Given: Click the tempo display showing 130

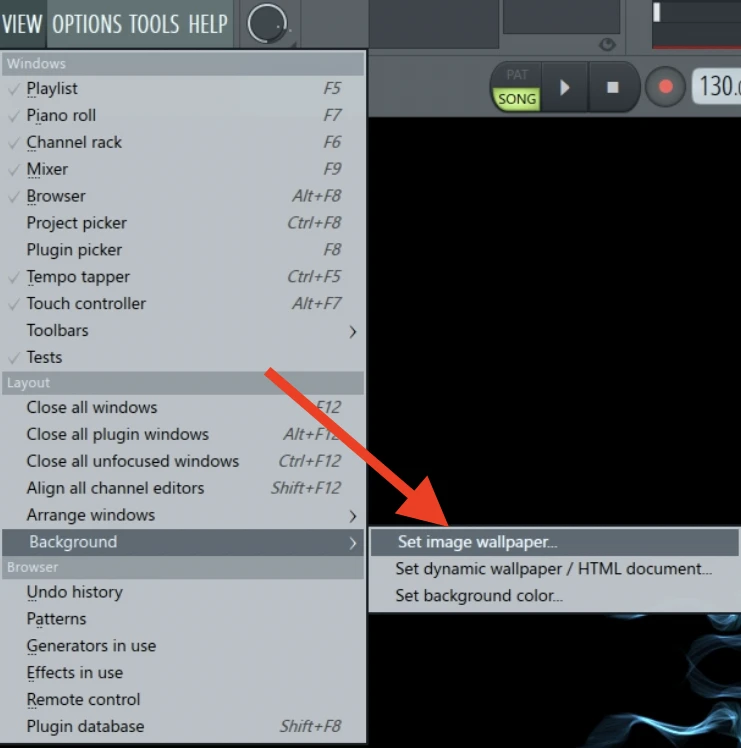Looking at the screenshot, I should pyautogui.click(x=716, y=87).
